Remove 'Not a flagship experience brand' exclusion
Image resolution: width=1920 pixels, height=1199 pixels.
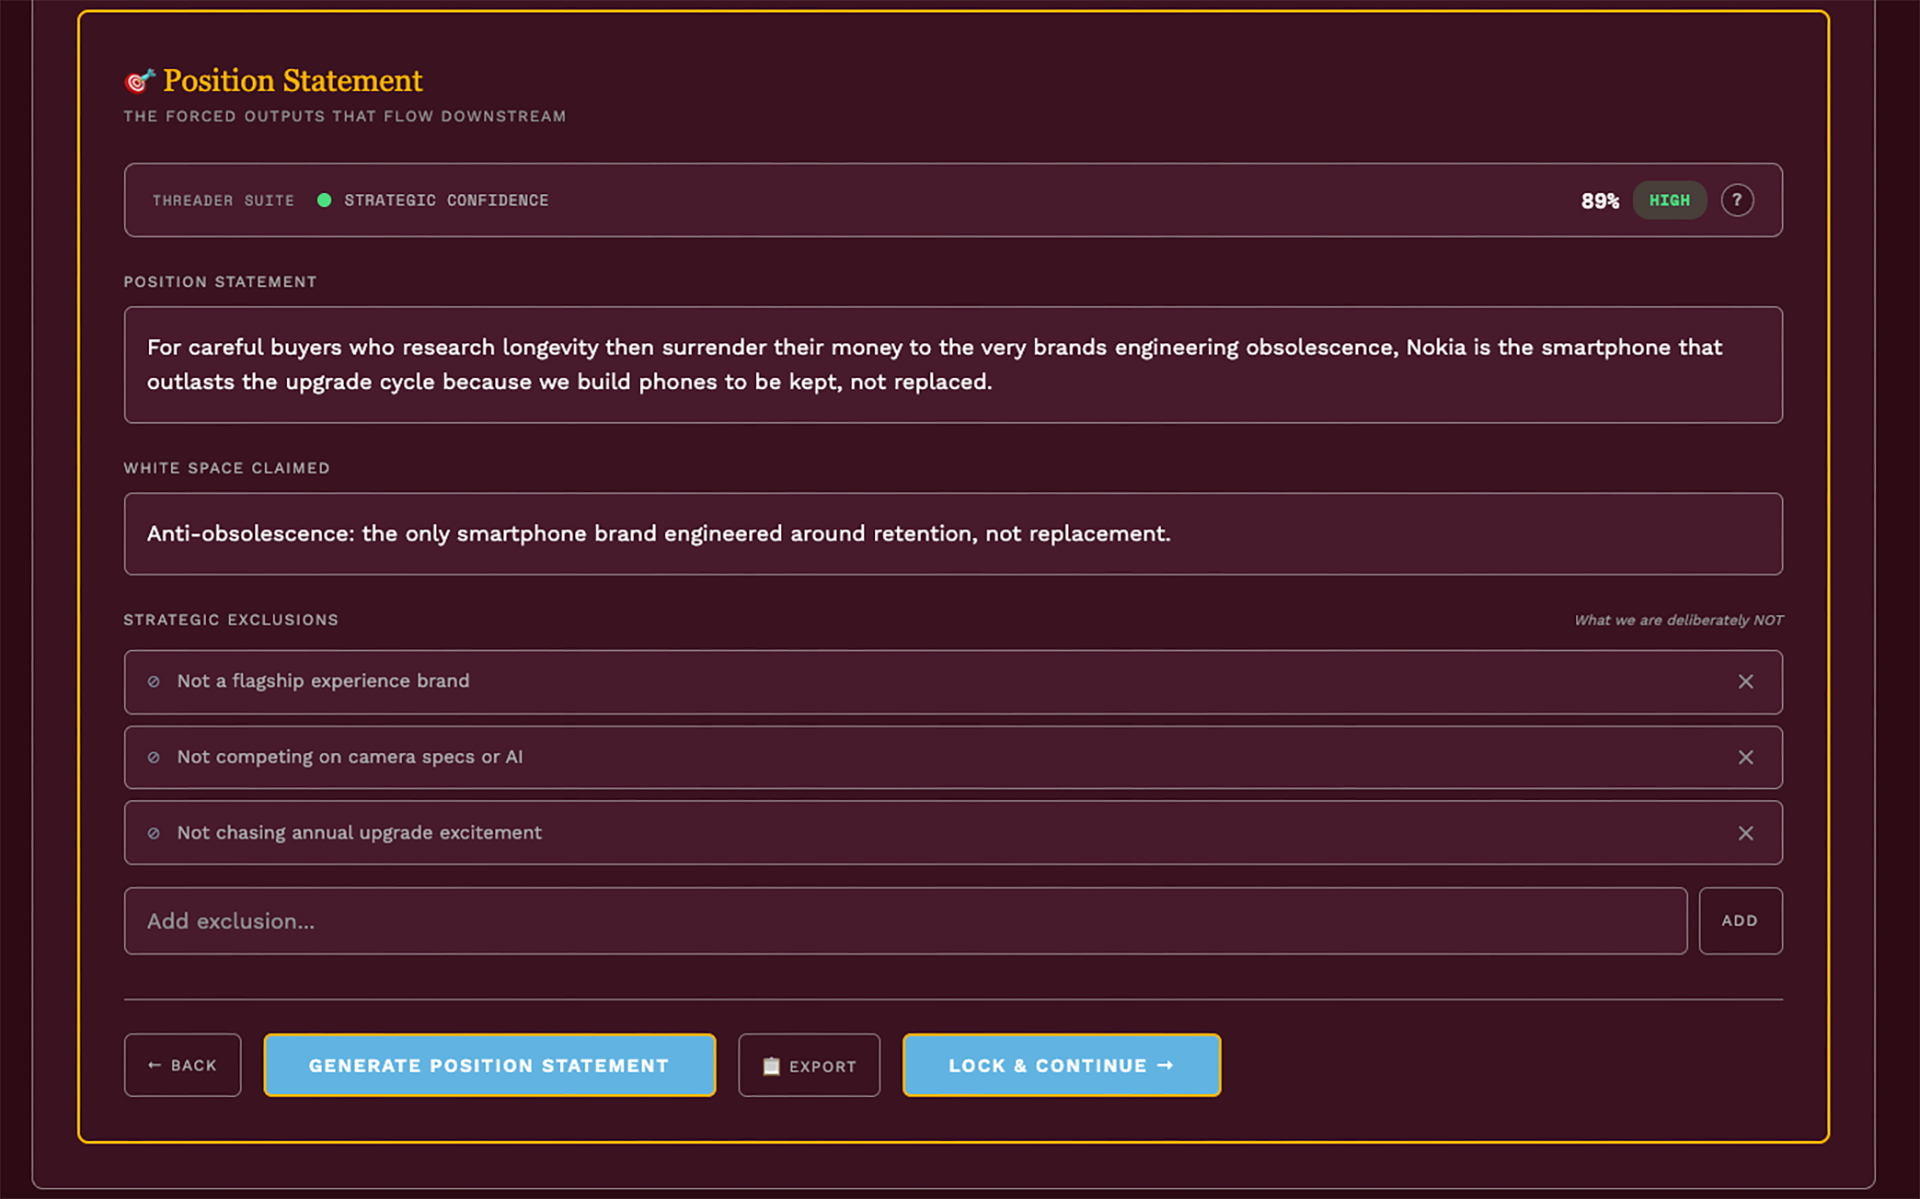click(x=1745, y=681)
